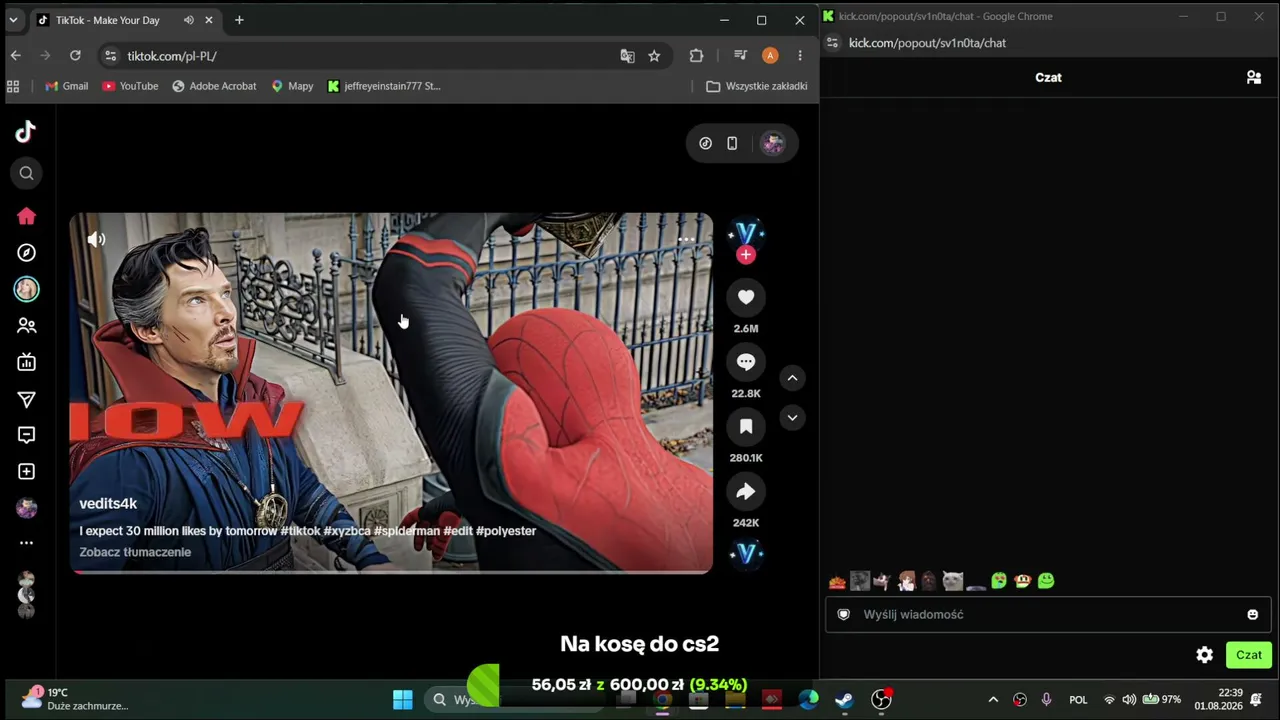
Task: Open a new Chrome tab
Action: coord(239,20)
